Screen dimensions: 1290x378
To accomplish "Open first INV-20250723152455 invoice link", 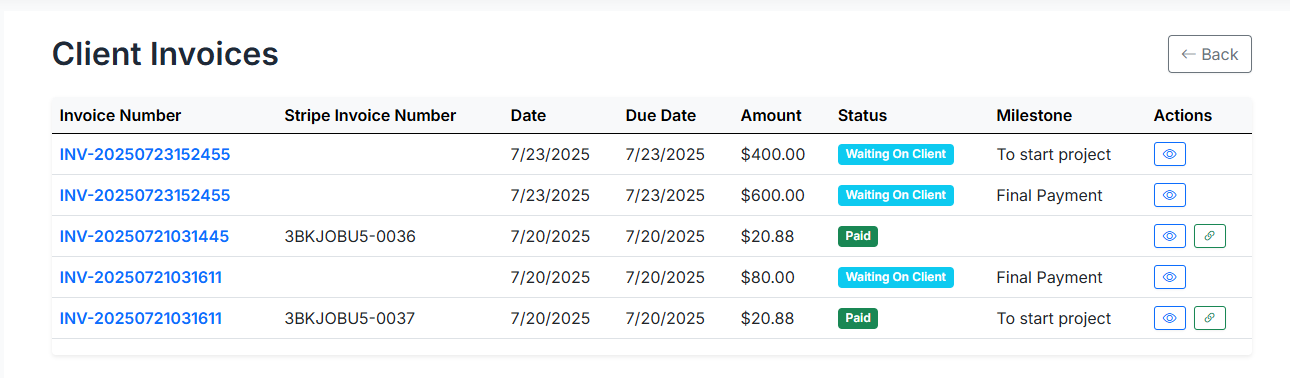I will (x=145, y=154).
